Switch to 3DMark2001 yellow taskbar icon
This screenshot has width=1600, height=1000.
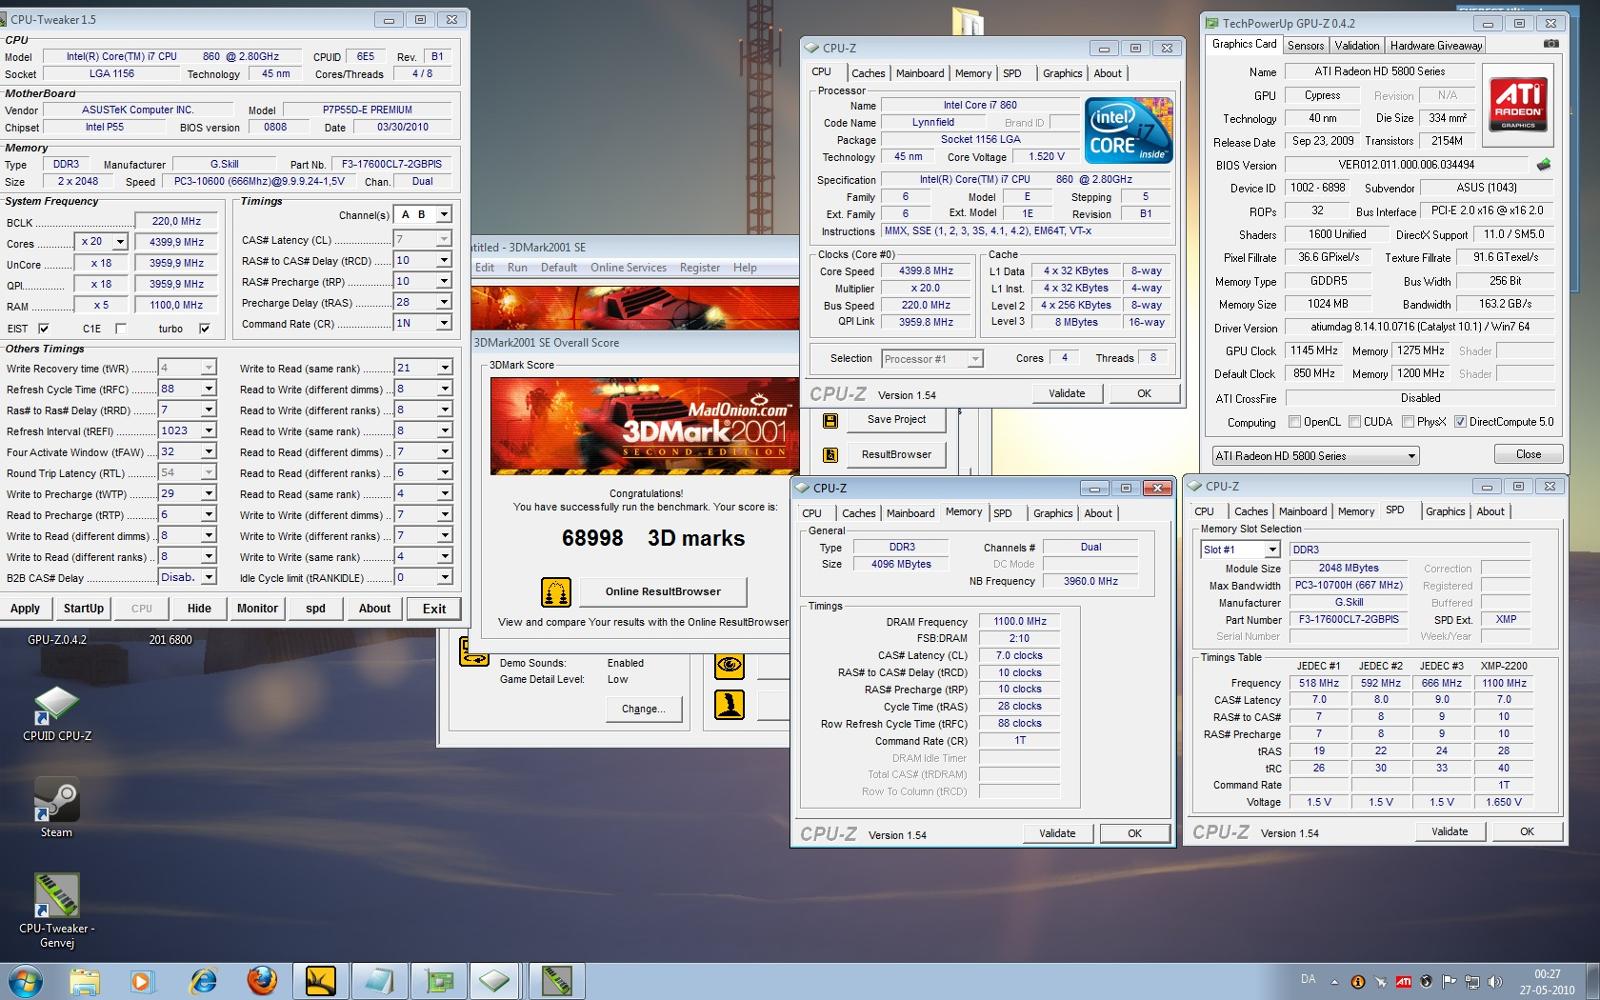(x=320, y=982)
